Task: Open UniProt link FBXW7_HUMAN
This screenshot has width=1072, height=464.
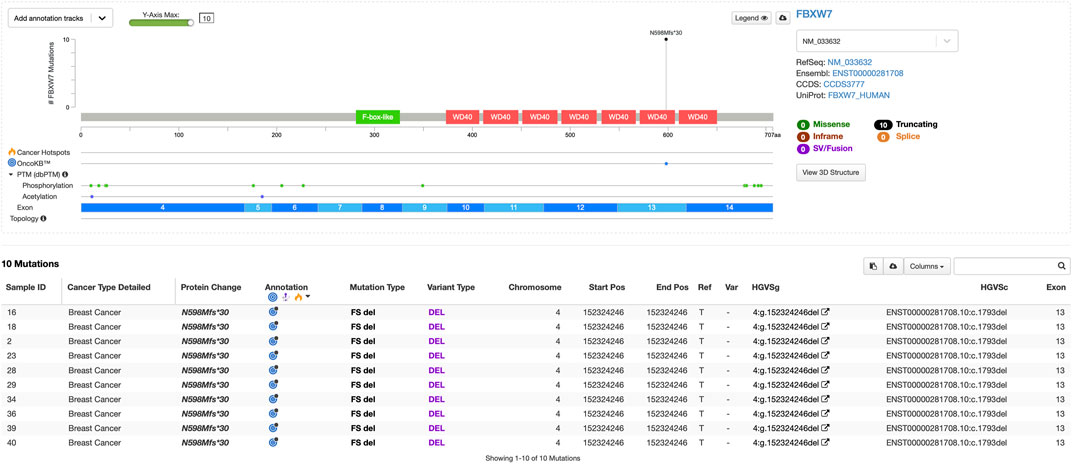Action: tap(861, 95)
